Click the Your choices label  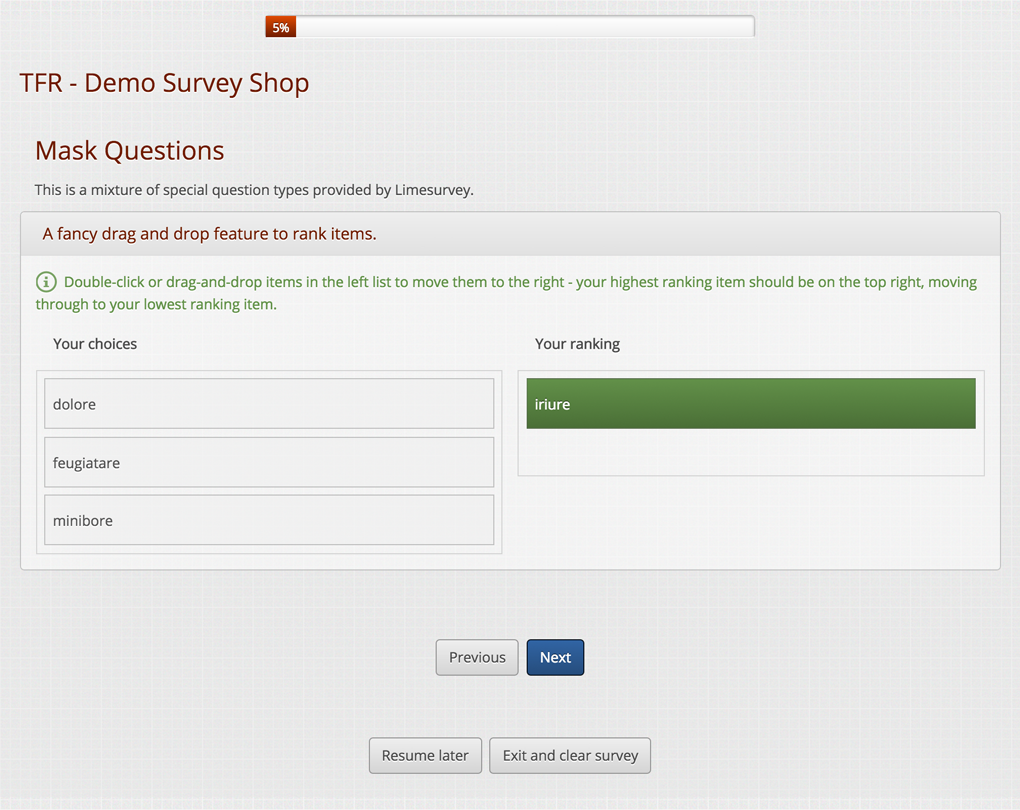click(95, 344)
